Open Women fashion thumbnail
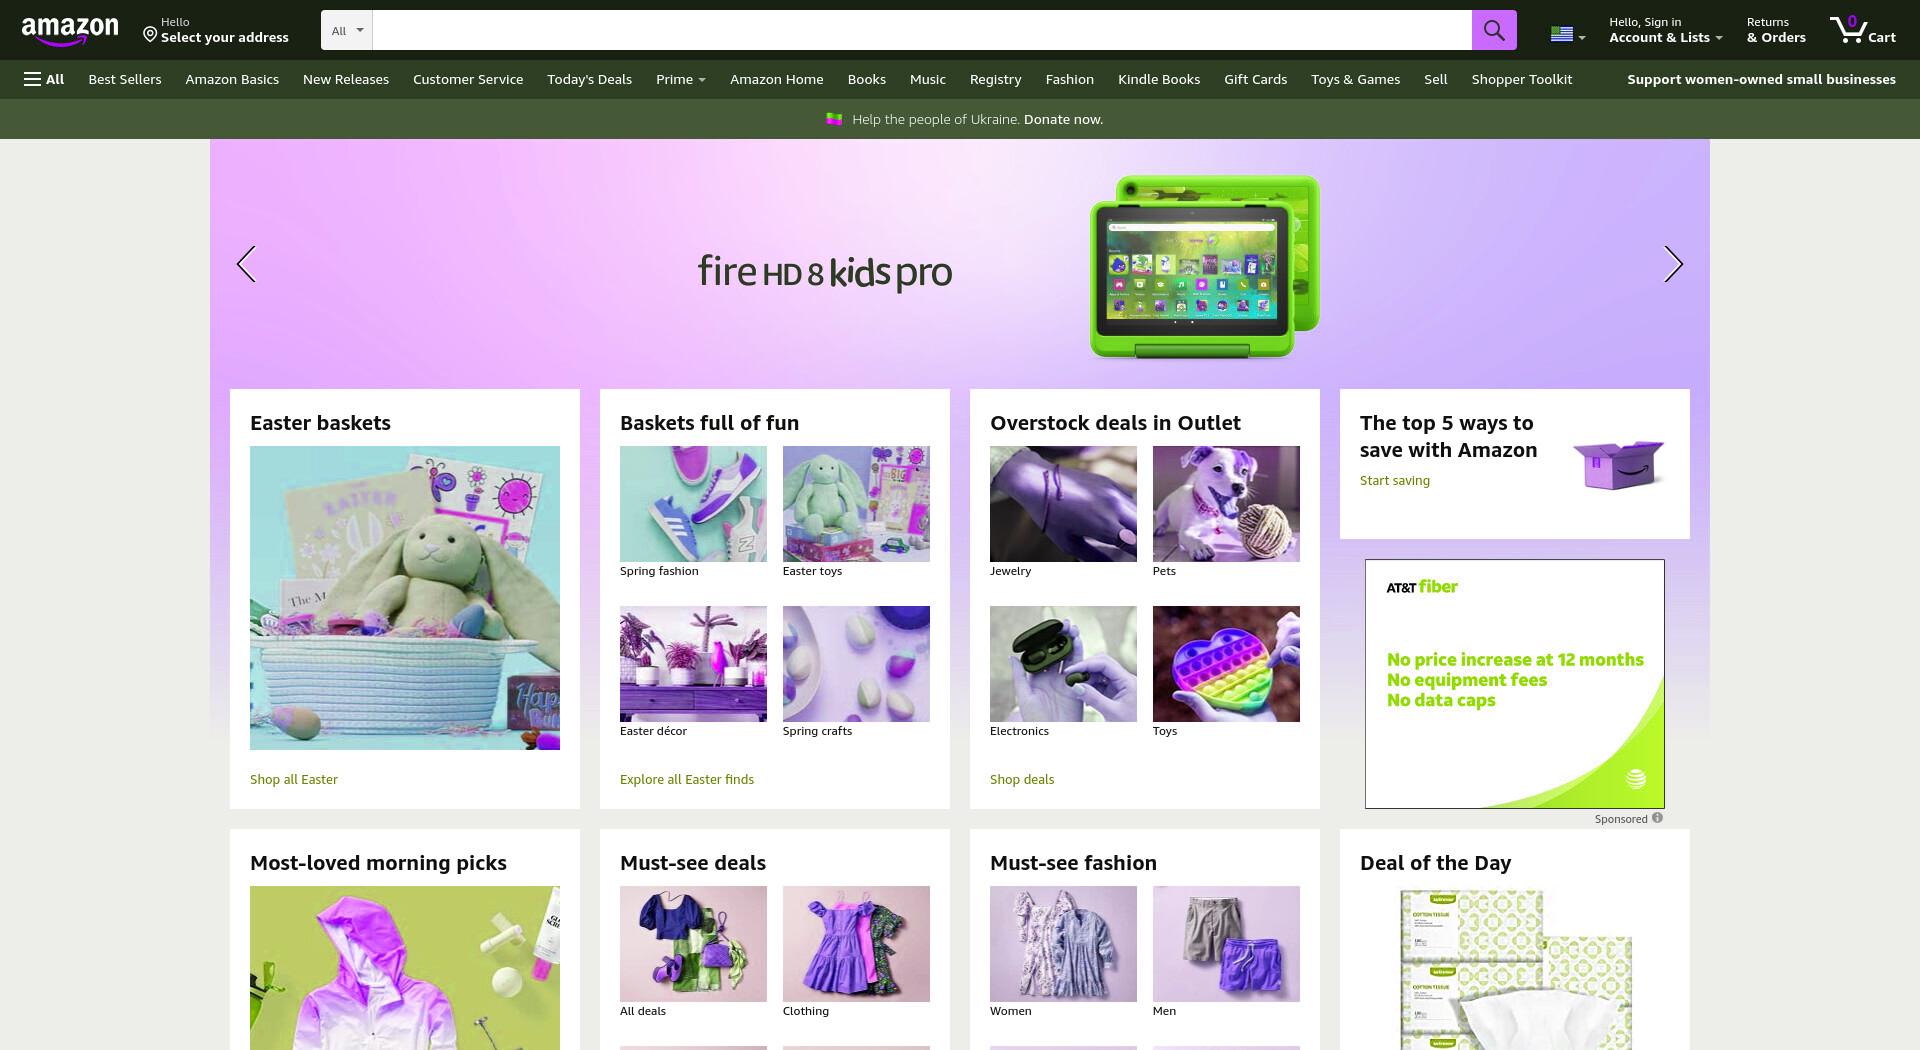 pos(1063,944)
